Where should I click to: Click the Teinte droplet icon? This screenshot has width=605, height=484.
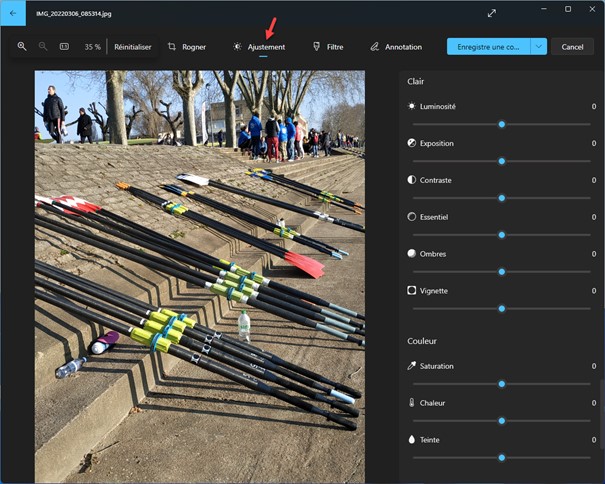(412, 439)
